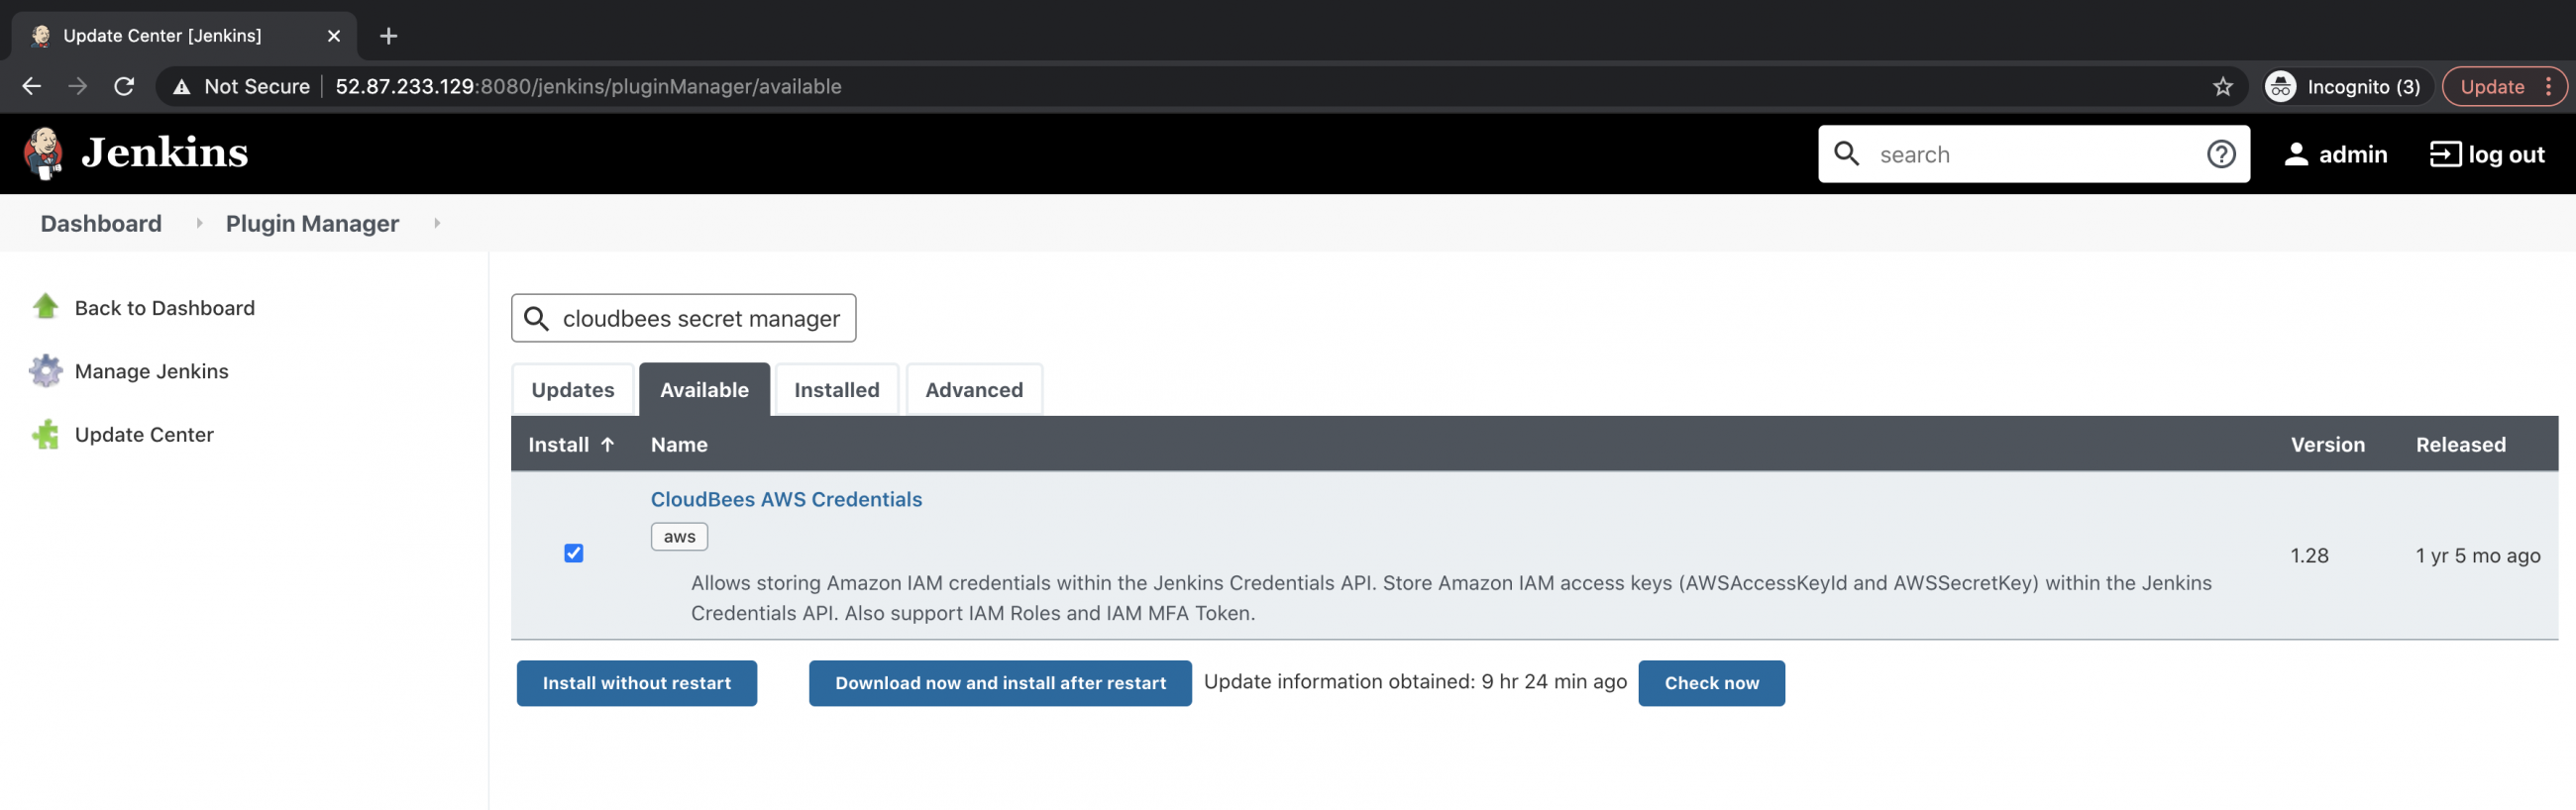Switch to the Advanced tab
The image size is (2576, 810).
pyautogui.click(x=974, y=389)
